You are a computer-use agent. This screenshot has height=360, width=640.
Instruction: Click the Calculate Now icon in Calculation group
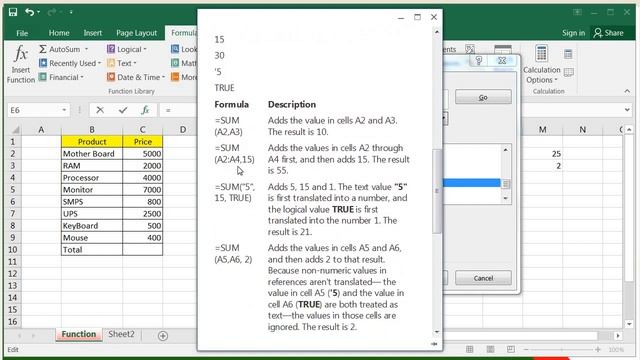tap(568, 54)
